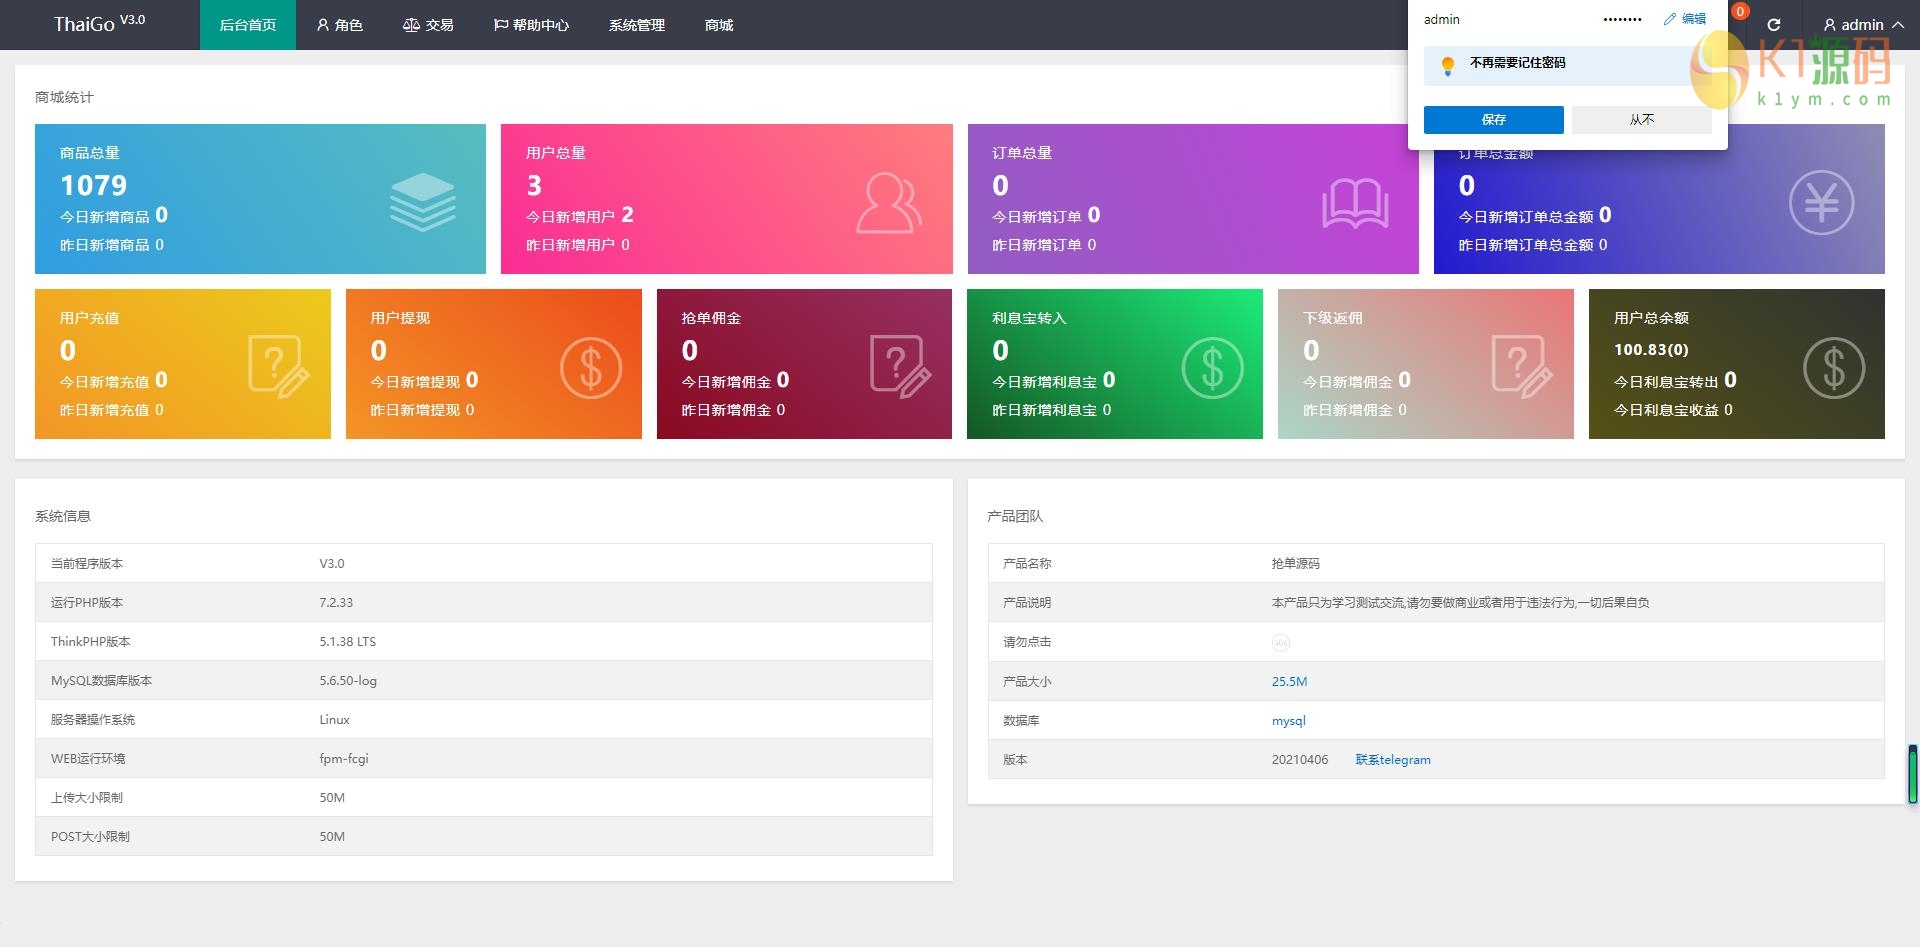Click the question-note icon on 用户充值 card
1920x947 pixels.
click(278, 367)
